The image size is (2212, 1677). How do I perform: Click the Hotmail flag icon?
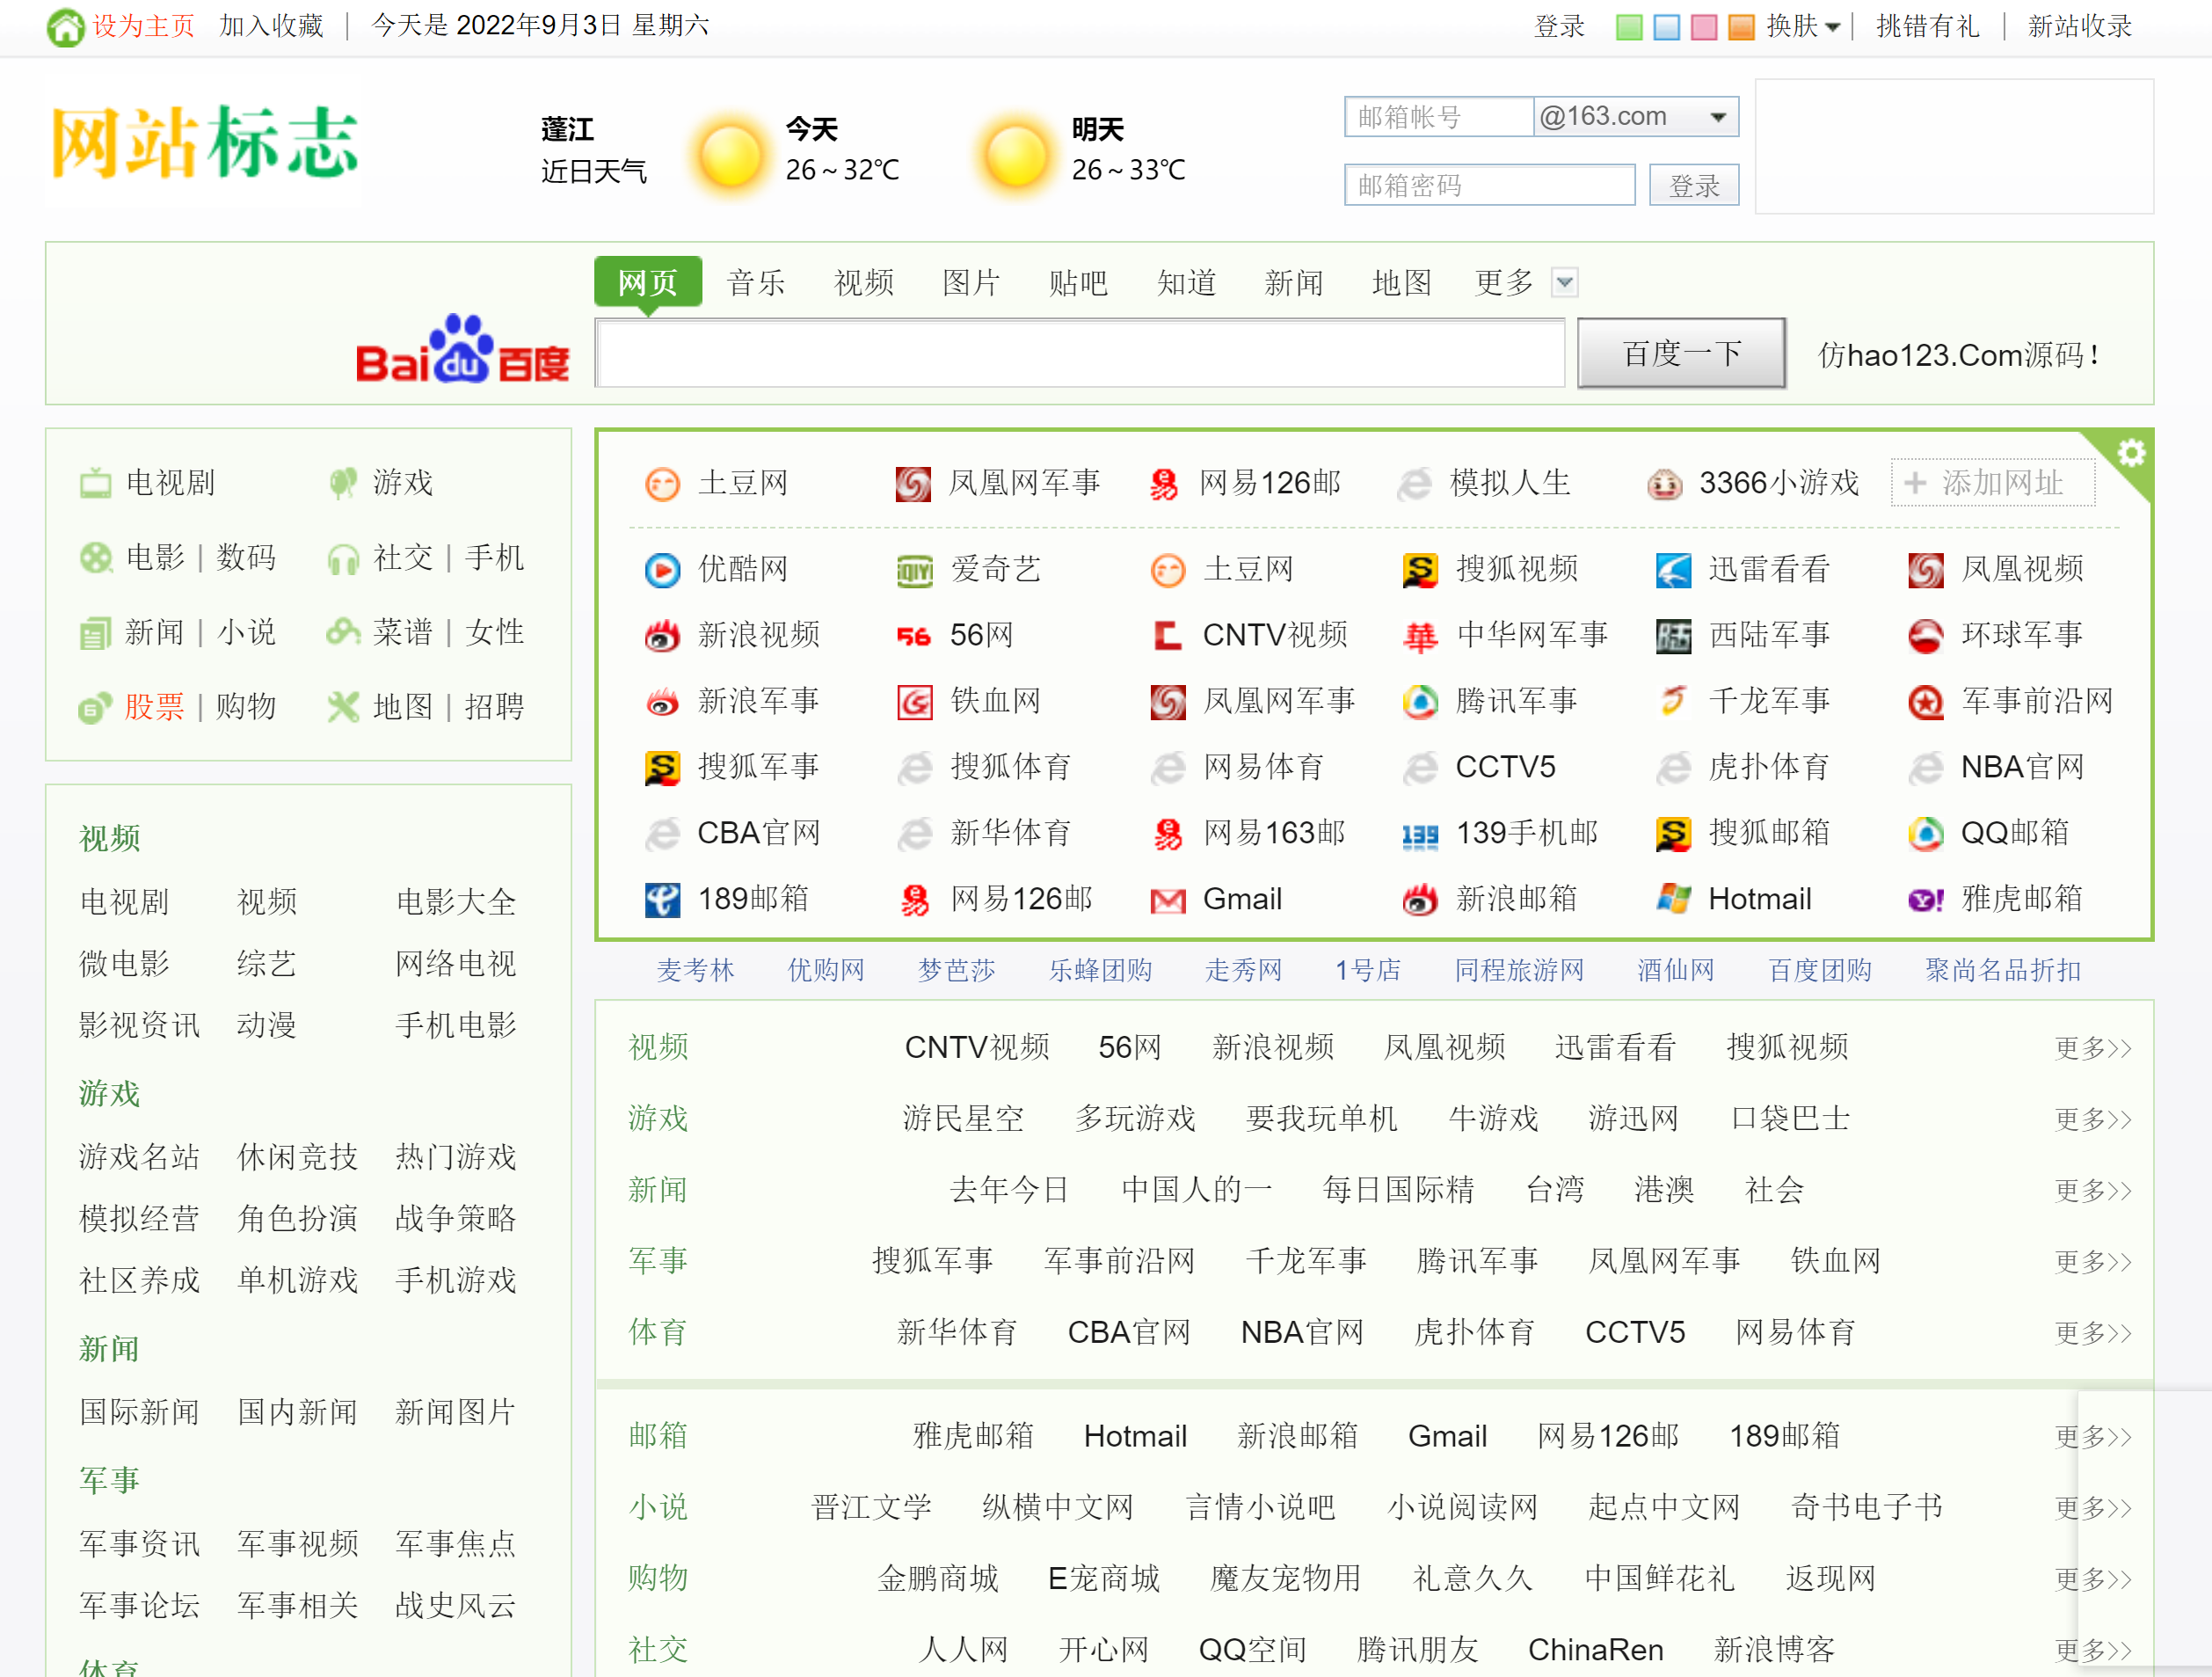tap(1673, 900)
